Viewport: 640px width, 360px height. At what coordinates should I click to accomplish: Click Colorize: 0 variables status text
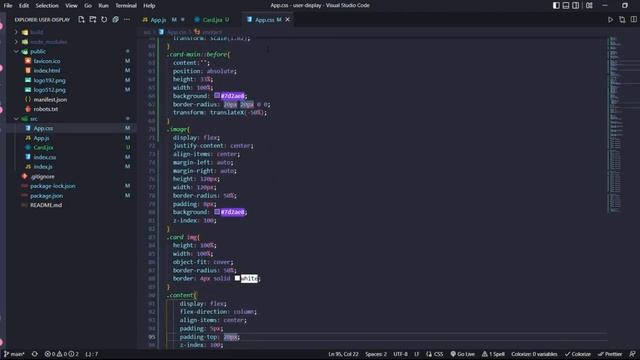pos(534,354)
